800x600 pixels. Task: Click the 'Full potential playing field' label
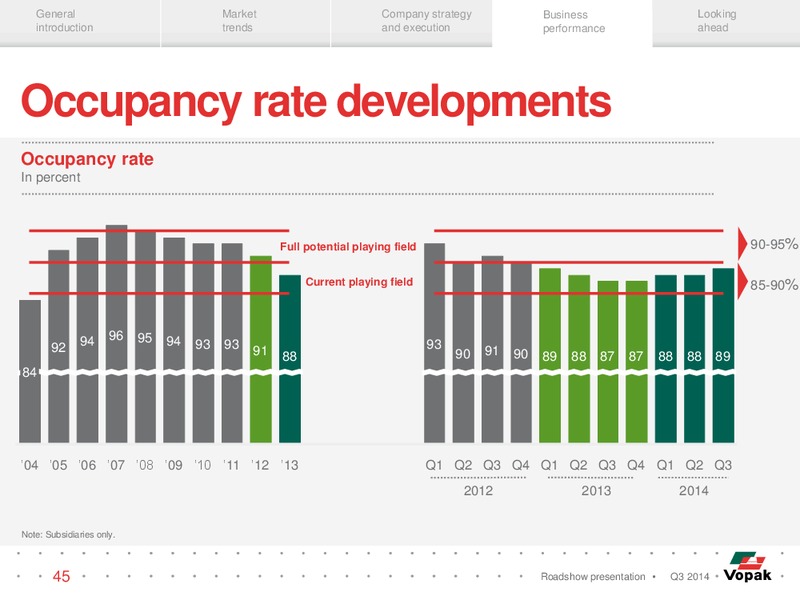348,247
